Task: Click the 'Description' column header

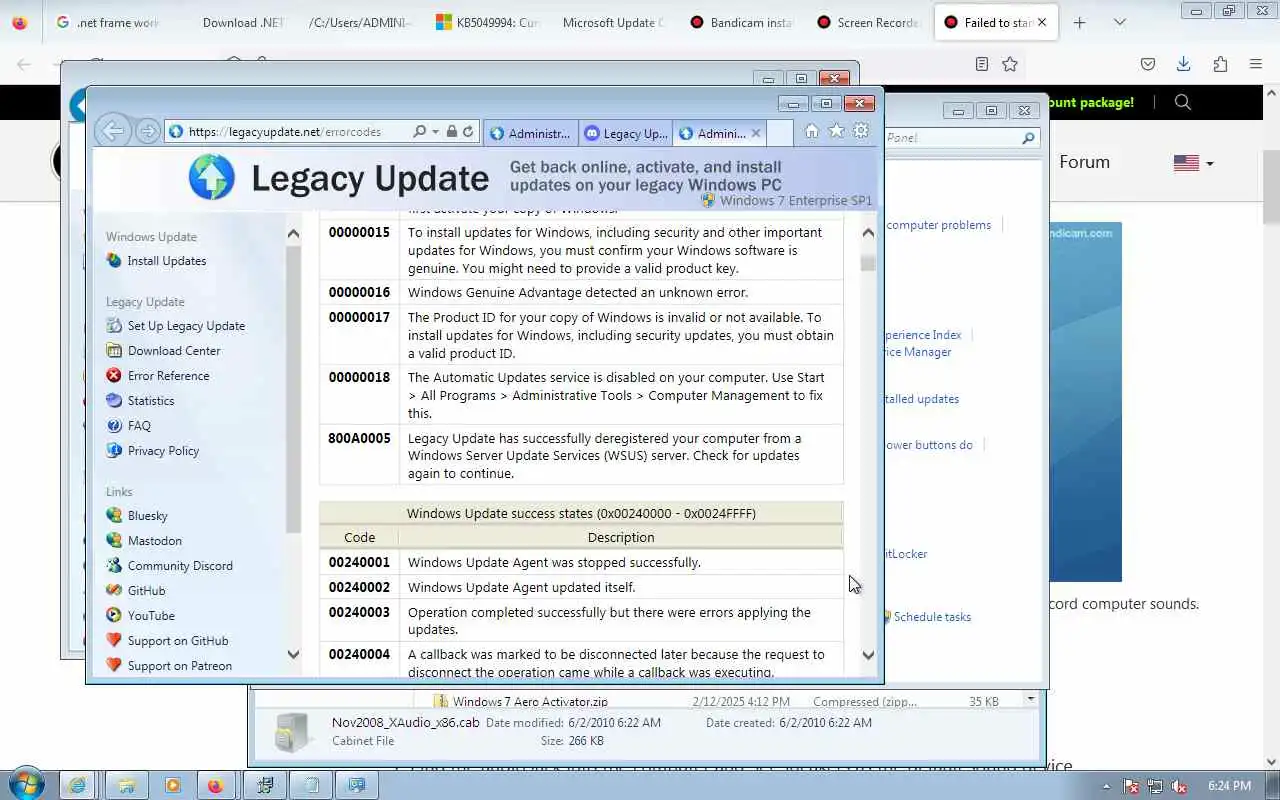Action: (x=621, y=537)
